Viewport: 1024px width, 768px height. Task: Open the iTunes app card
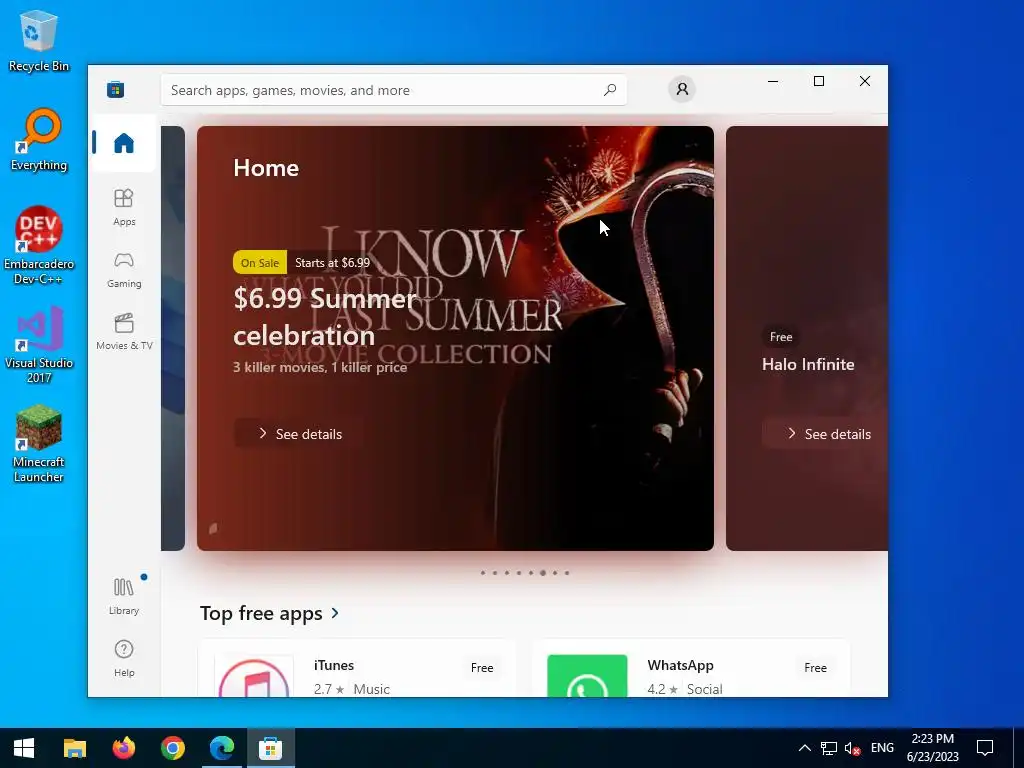[357, 669]
